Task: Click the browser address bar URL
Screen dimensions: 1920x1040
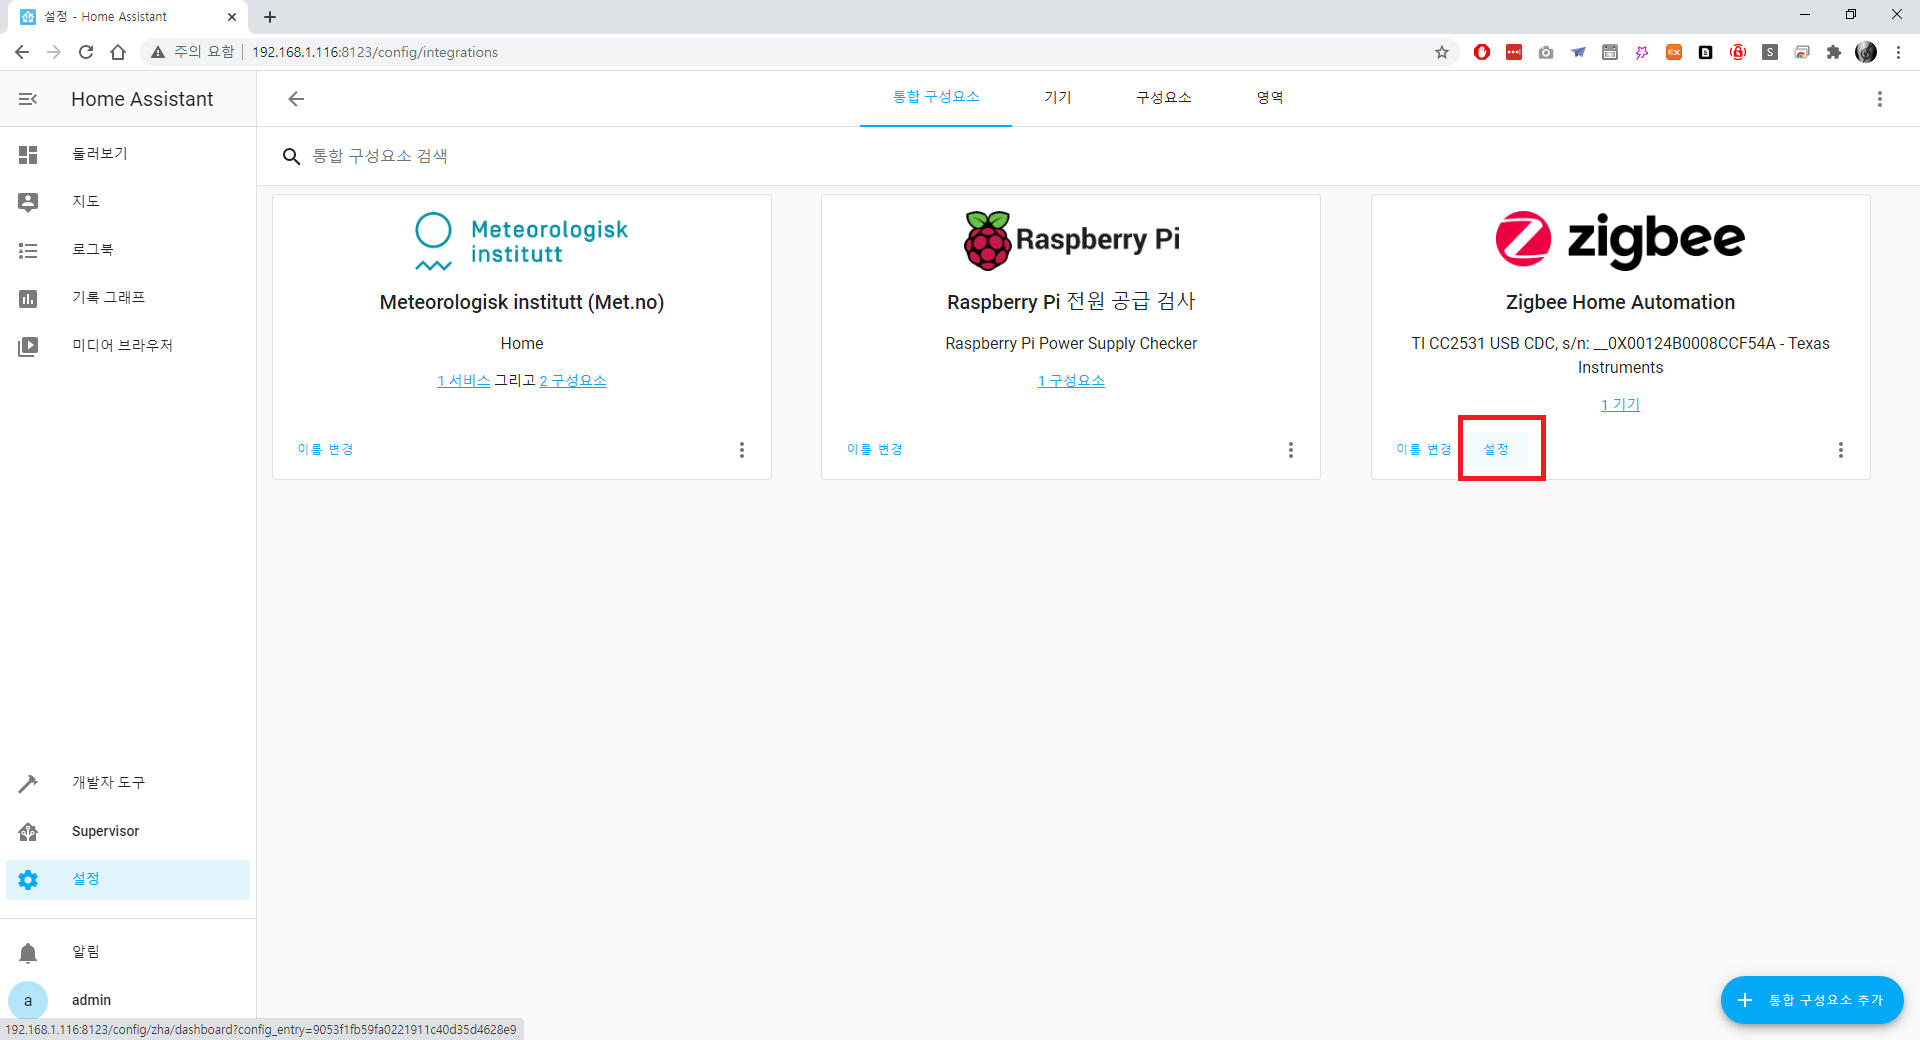Action: point(375,52)
